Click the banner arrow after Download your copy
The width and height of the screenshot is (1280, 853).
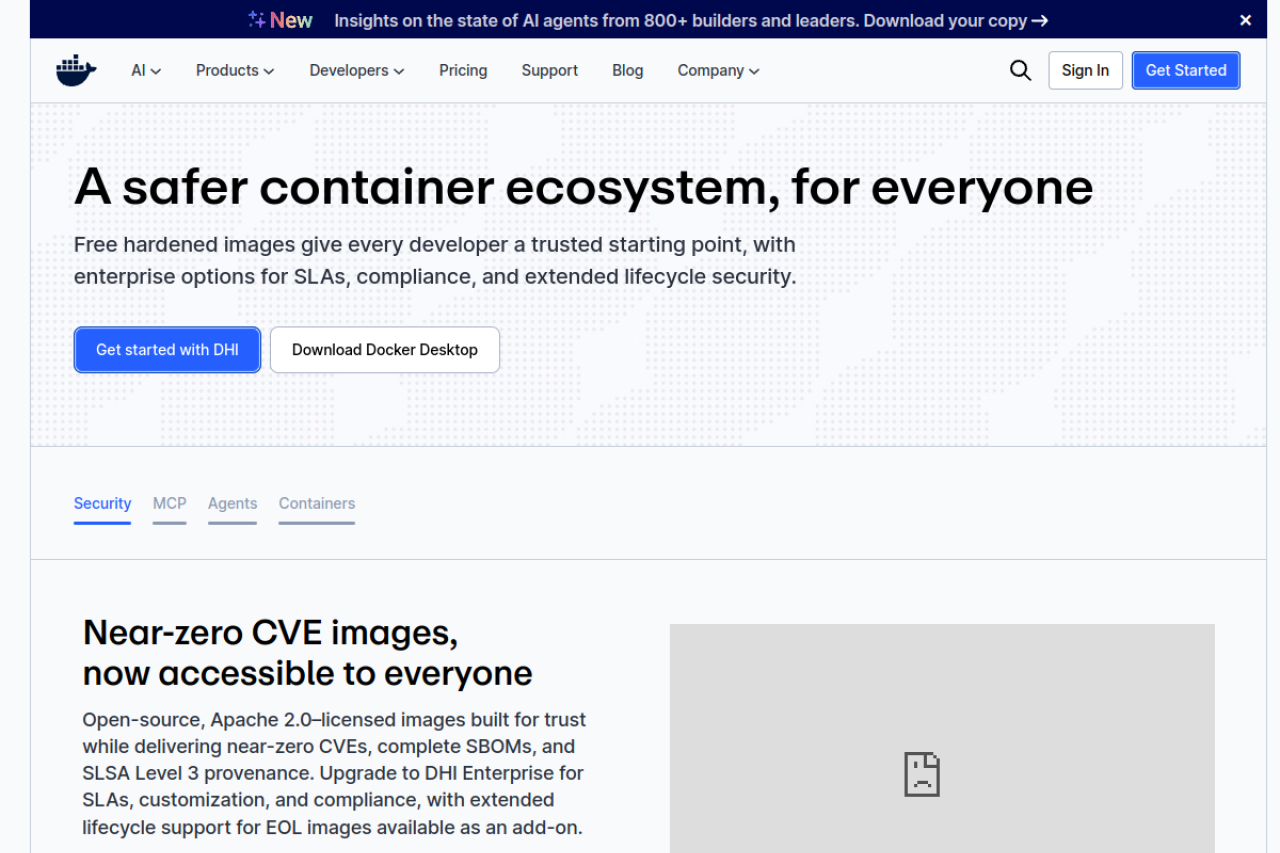(x=1040, y=20)
